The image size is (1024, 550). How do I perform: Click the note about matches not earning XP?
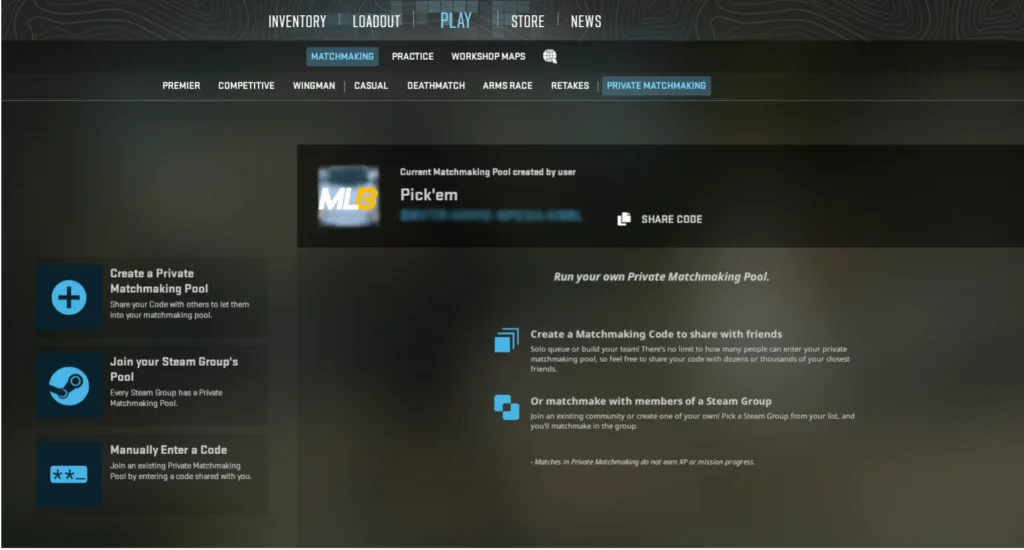pos(643,462)
